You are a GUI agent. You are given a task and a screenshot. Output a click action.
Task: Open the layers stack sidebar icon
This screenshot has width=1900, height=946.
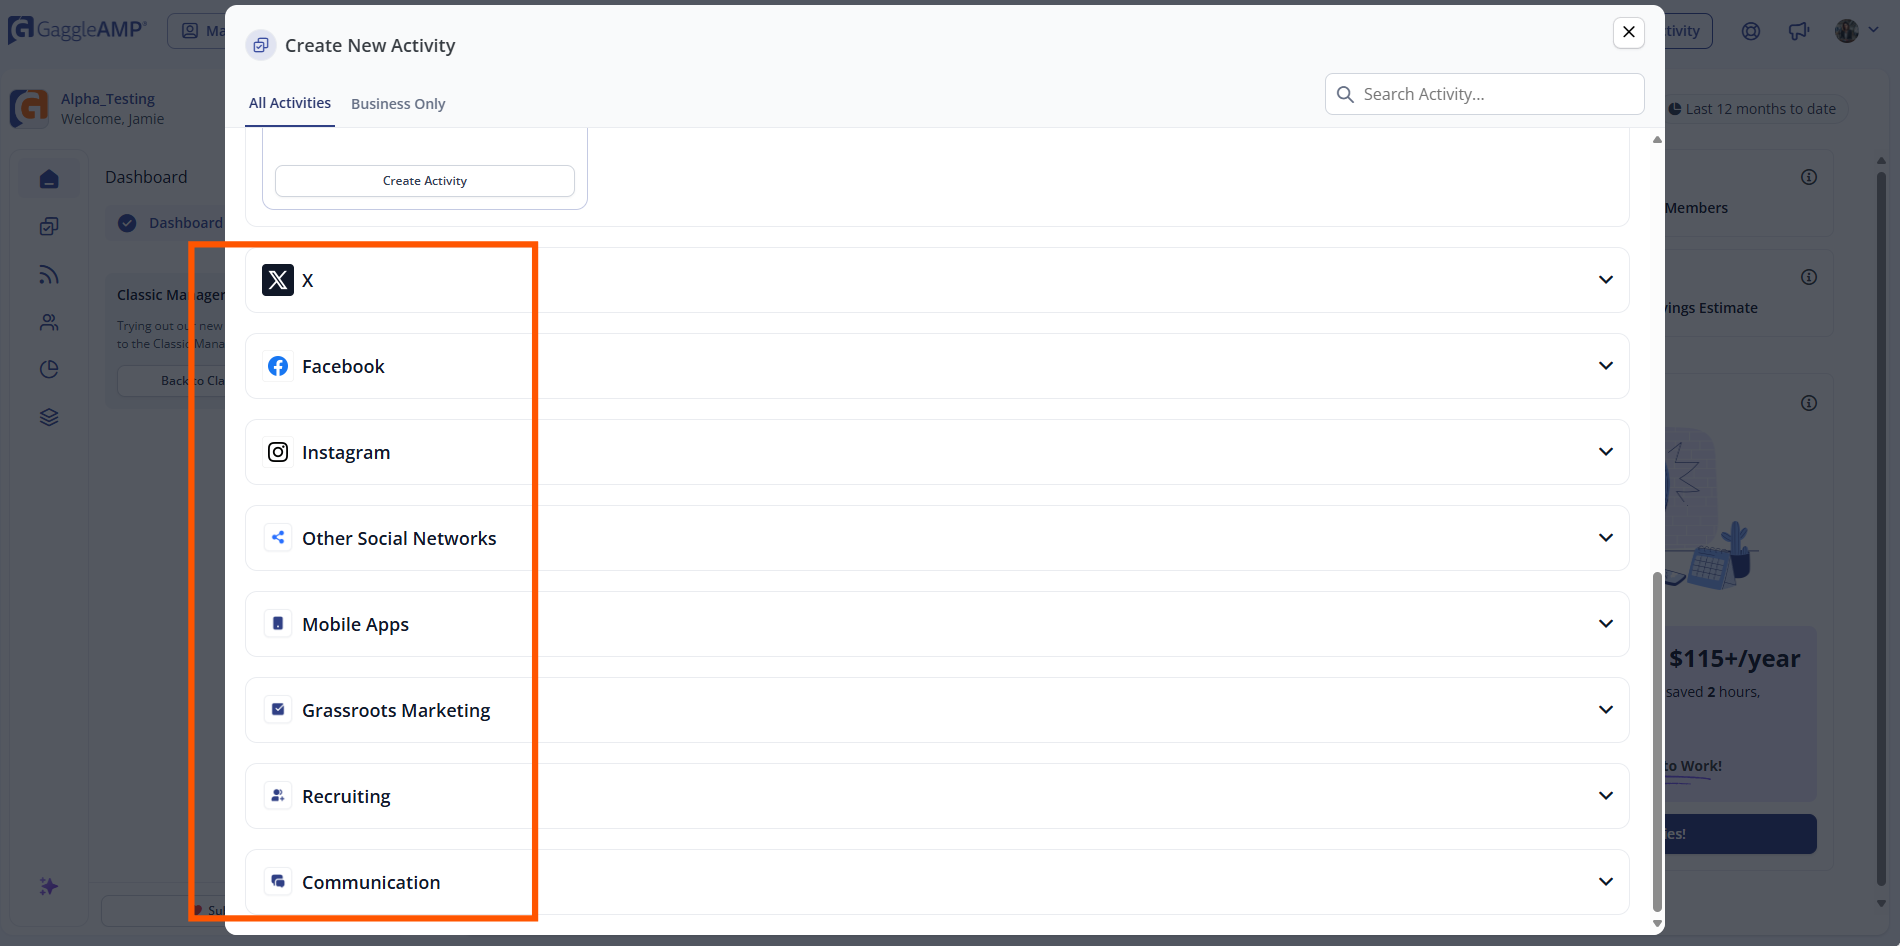[49, 417]
